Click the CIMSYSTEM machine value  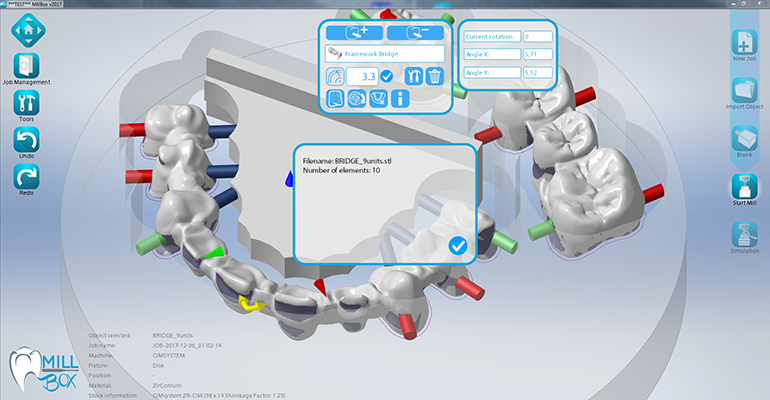[168, 356]
